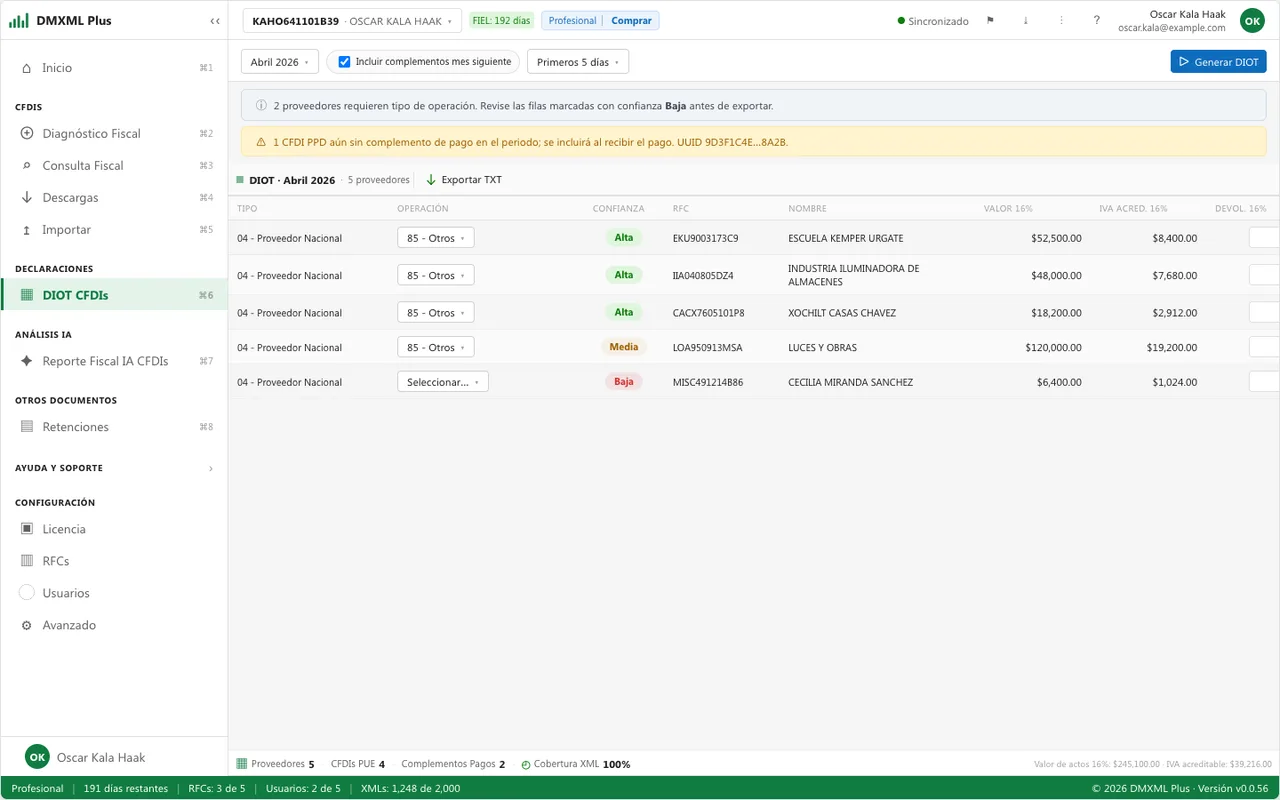Screen dimensions: 1280x800
Task: Go to Inicio
Action: tap(114, 68)
